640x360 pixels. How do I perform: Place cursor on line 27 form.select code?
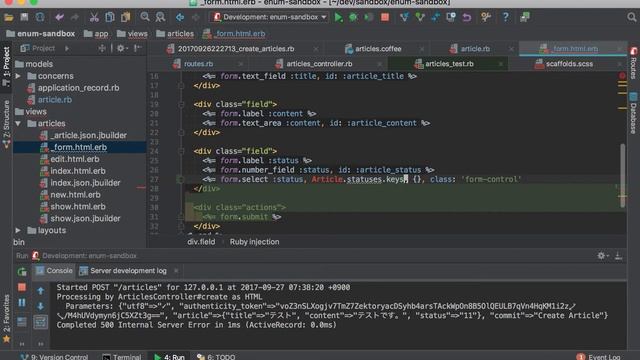[x=362, y=179]
